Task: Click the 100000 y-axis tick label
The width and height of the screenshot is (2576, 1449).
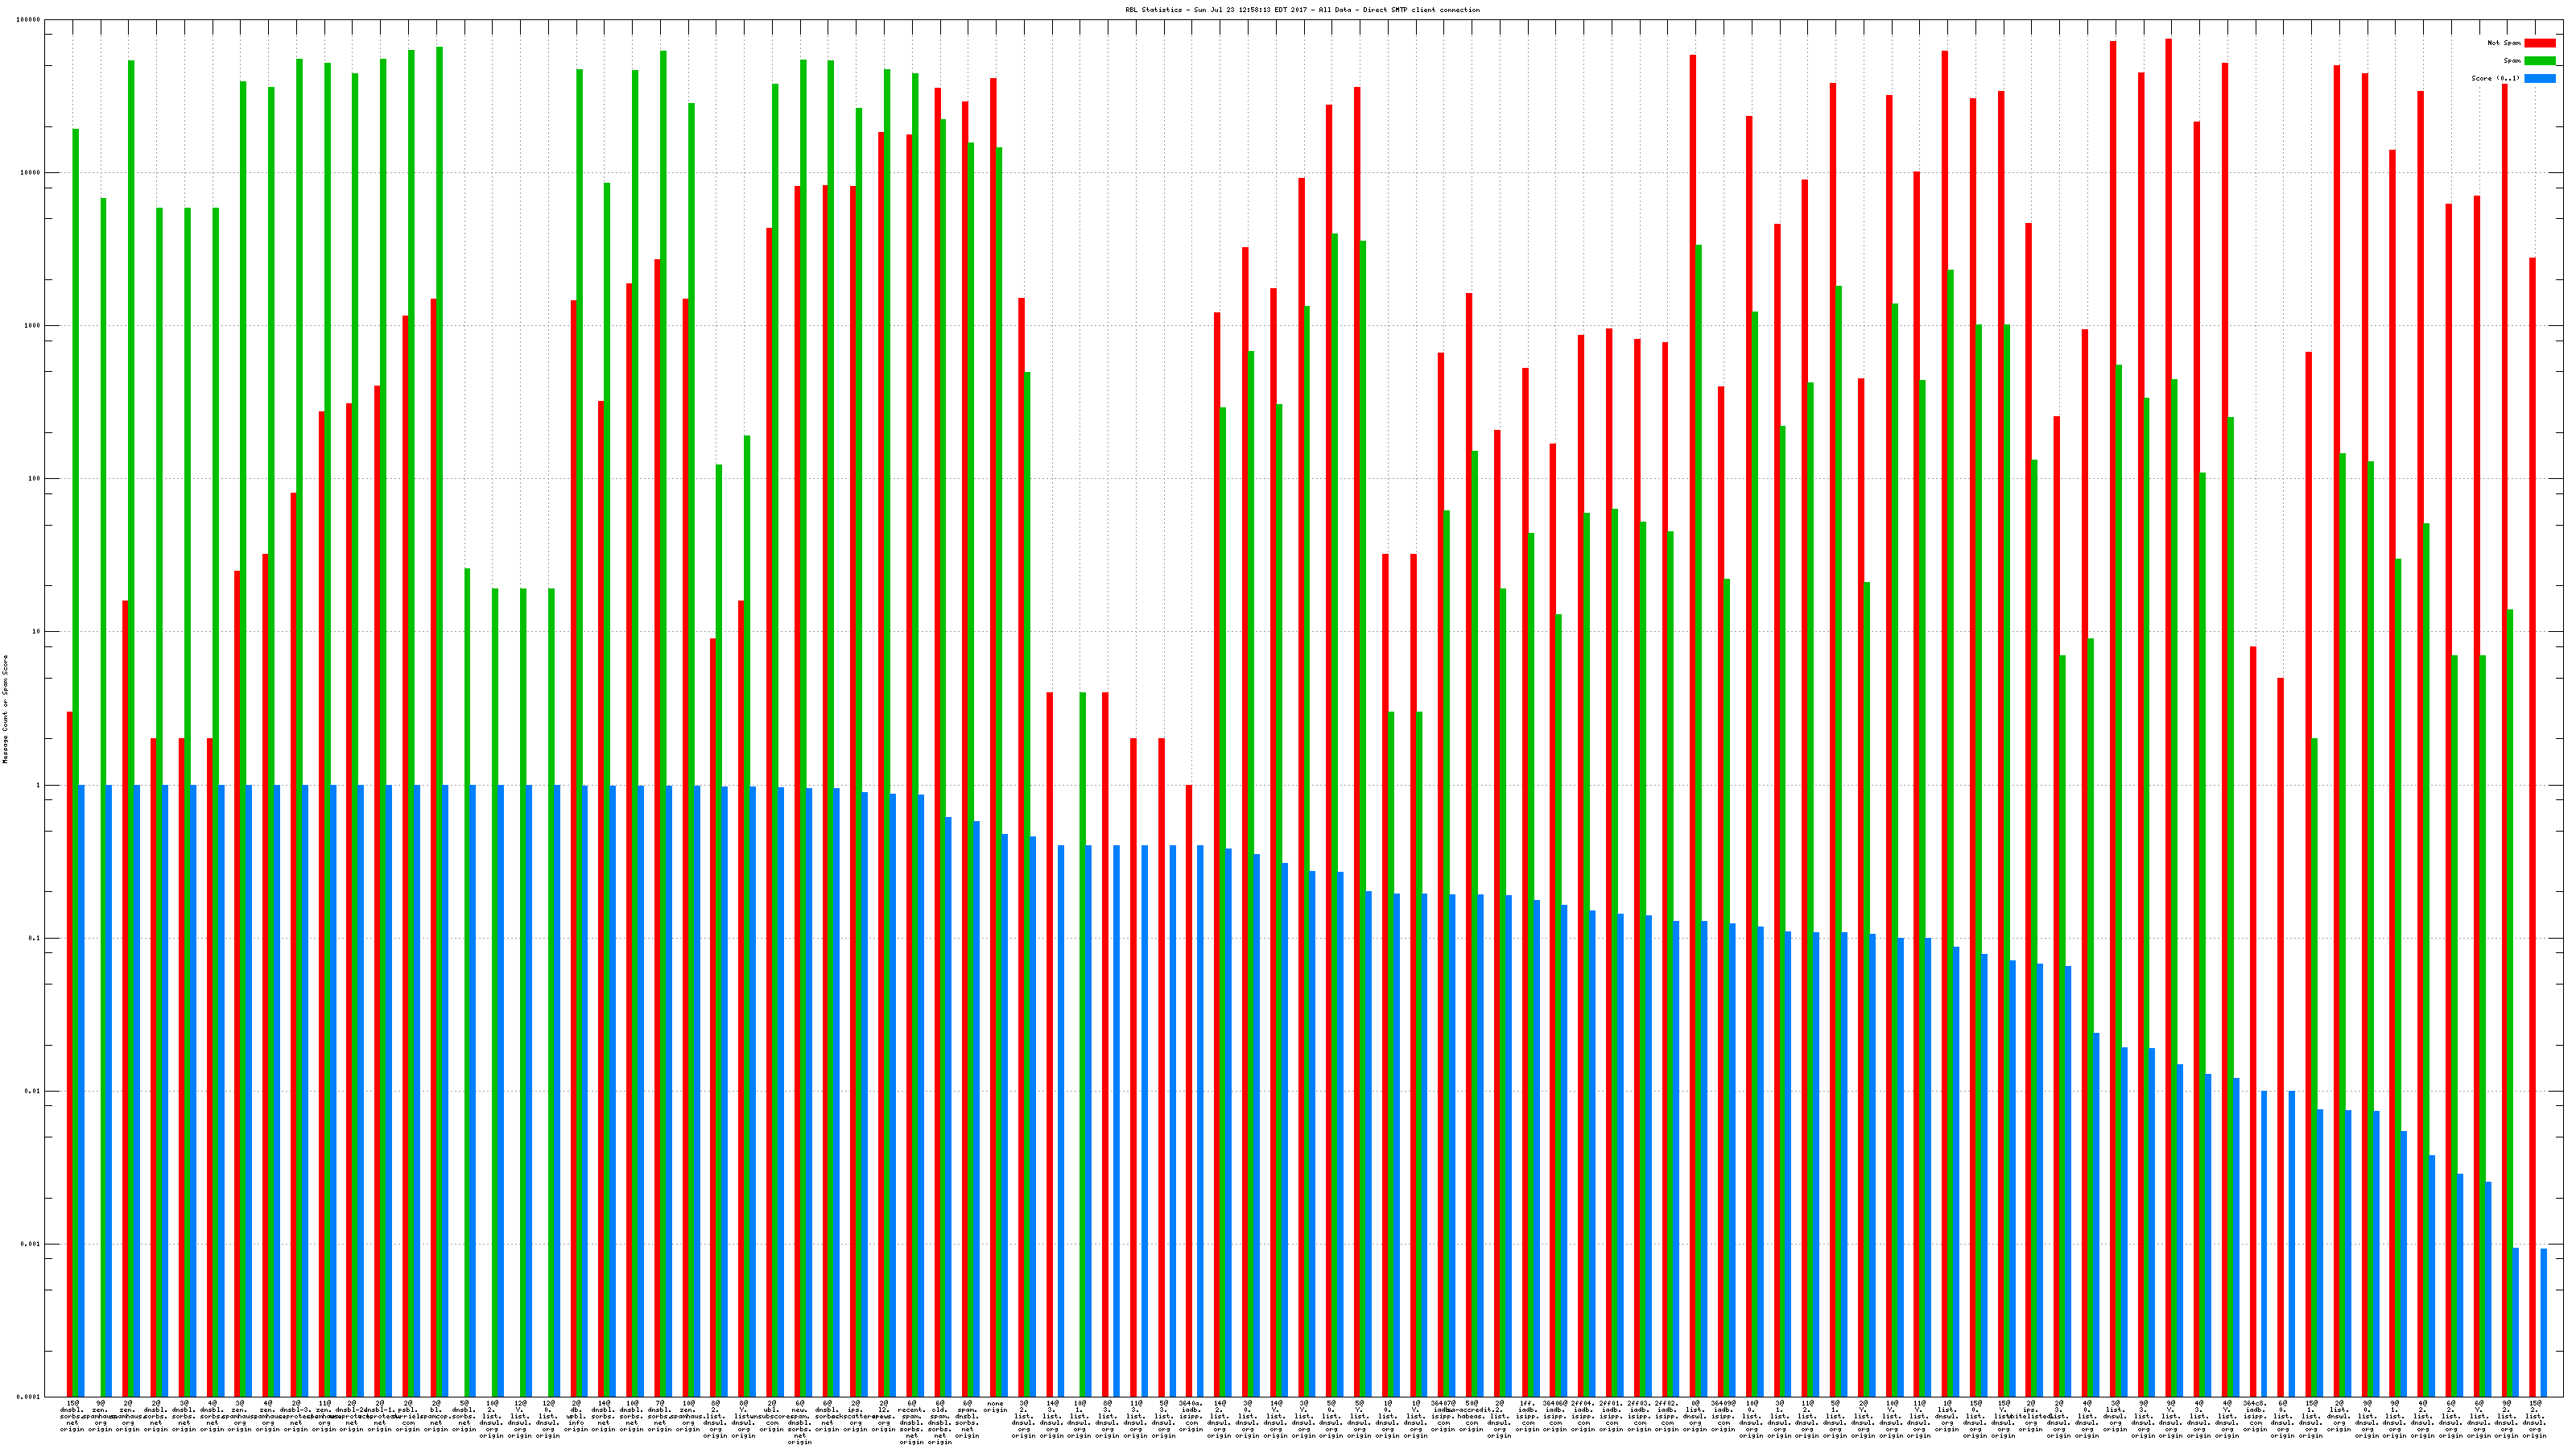Action: 30,20
